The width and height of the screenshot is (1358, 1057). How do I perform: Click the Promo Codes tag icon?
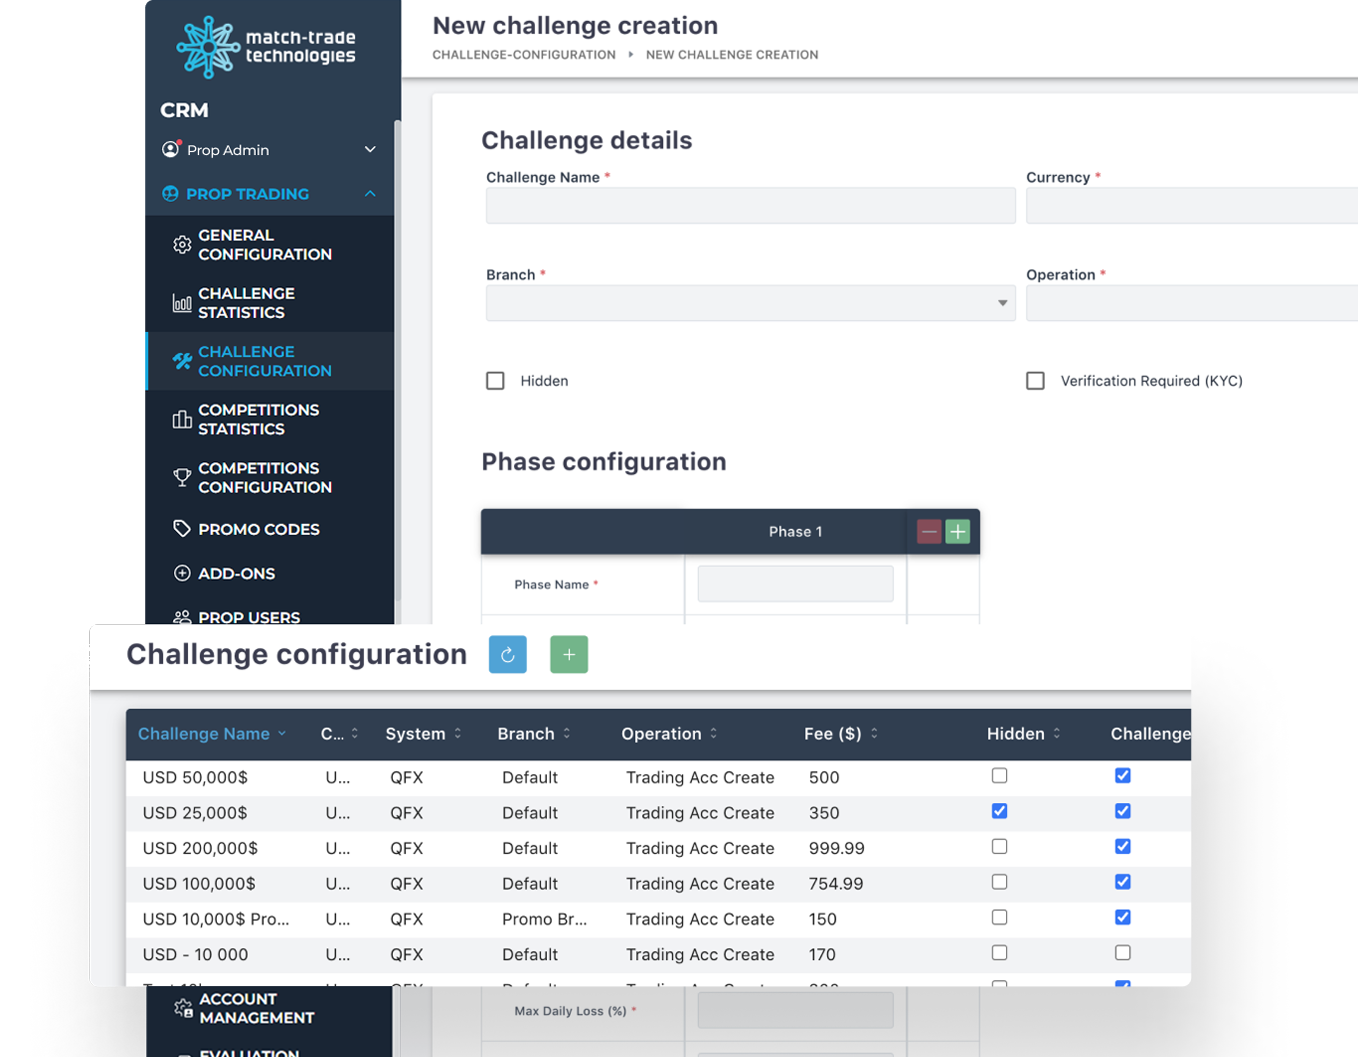click(182, 529)
